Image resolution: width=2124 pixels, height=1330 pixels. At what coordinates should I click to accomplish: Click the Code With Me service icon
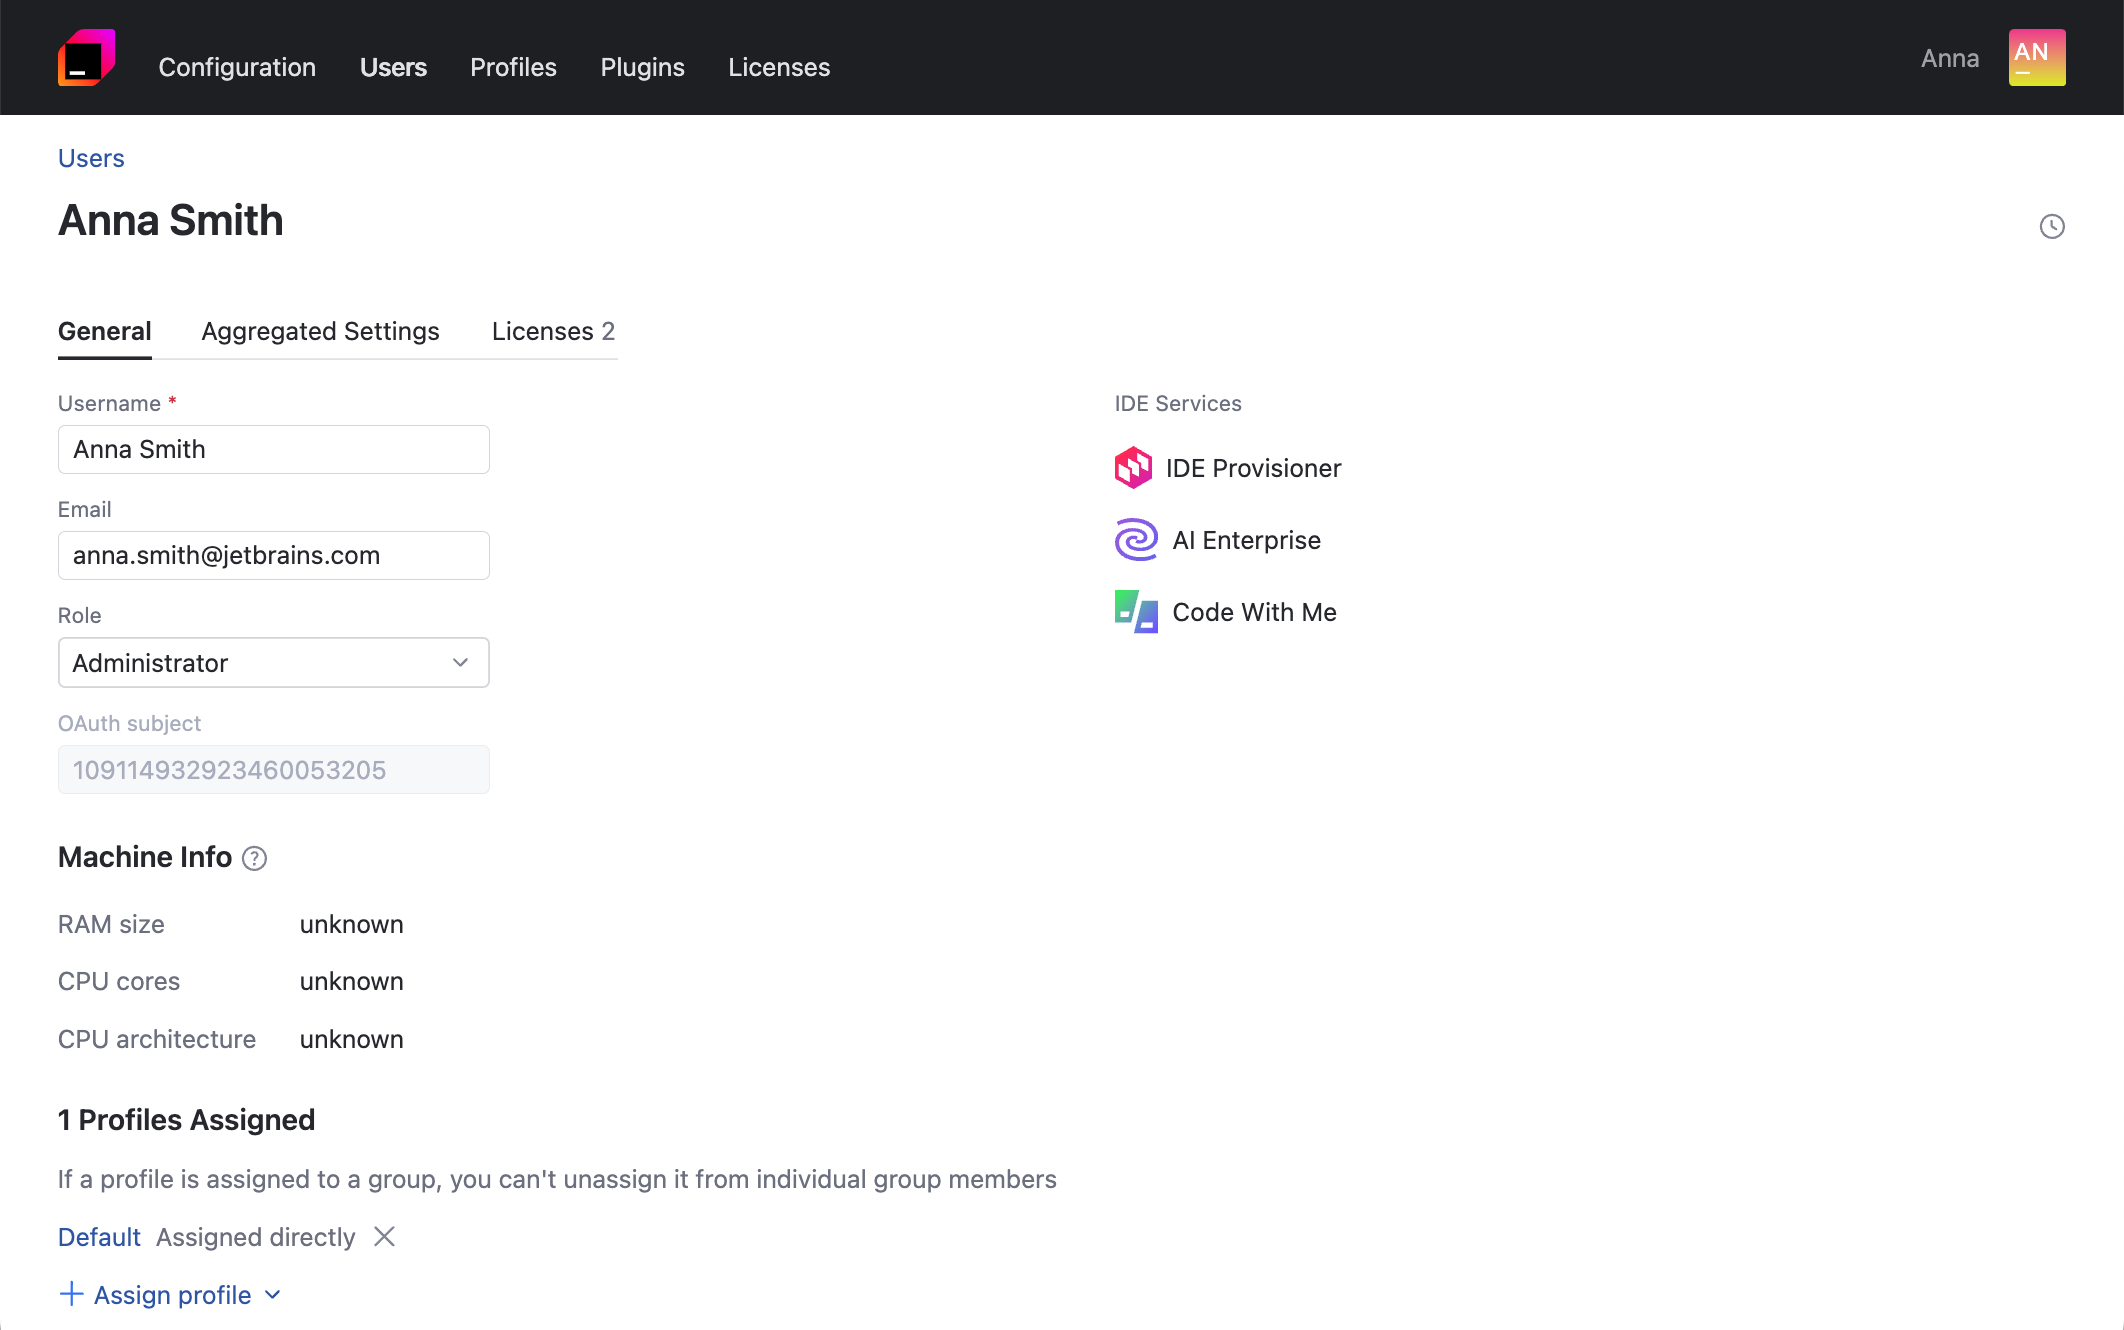pyautogui.click(x=1134, y=612)
